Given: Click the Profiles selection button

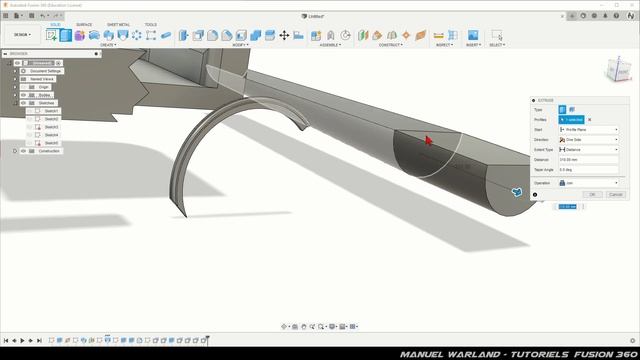Looking at the screenshot, I should pos(571,120).
